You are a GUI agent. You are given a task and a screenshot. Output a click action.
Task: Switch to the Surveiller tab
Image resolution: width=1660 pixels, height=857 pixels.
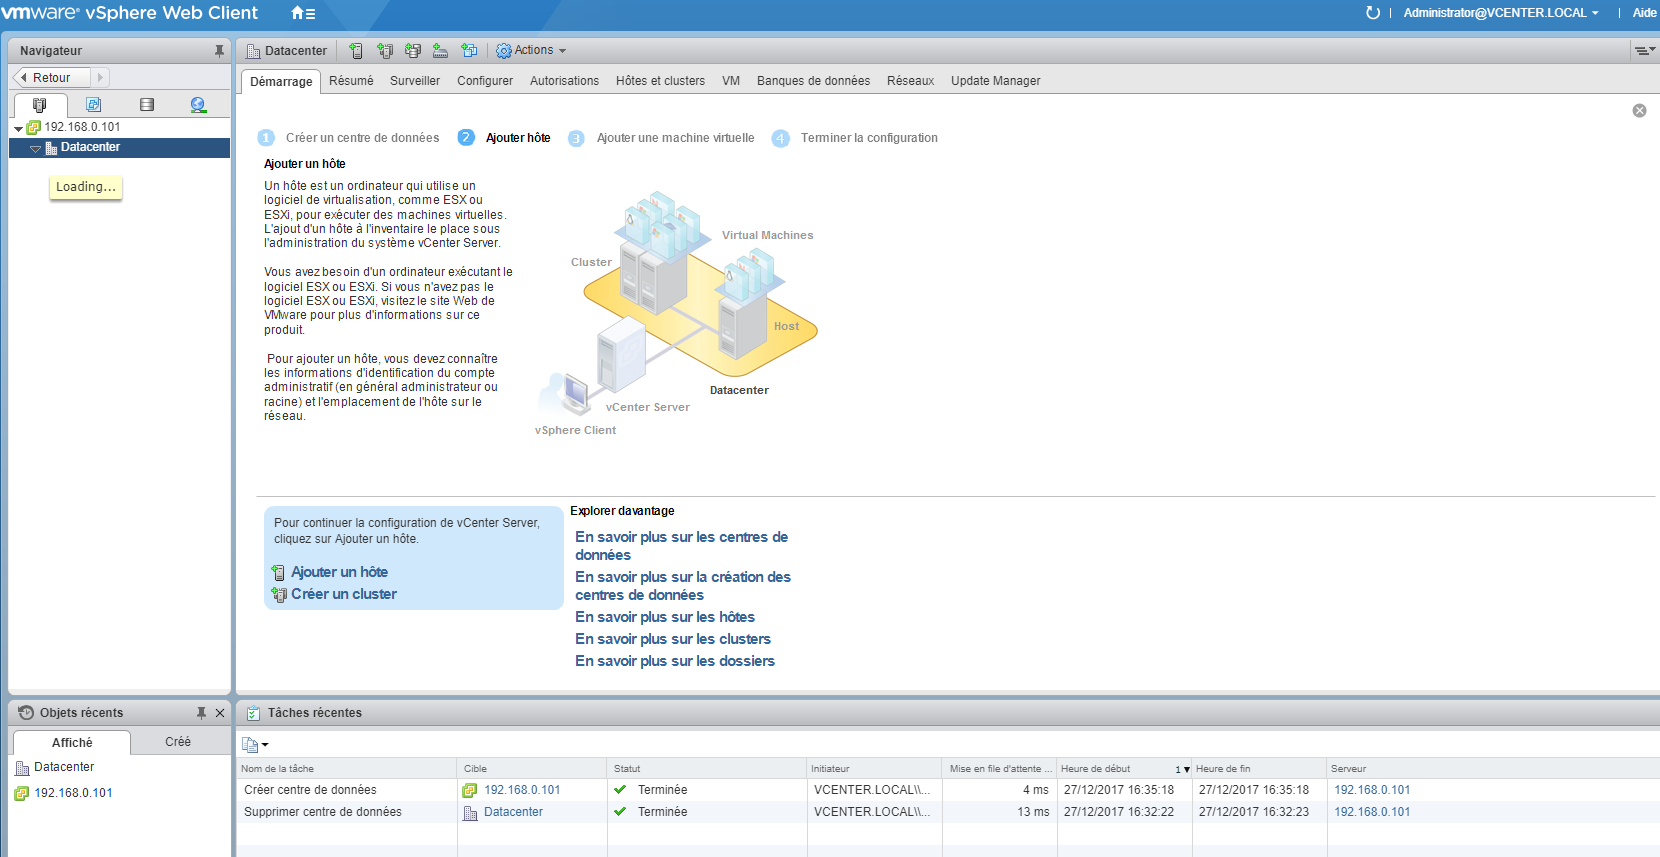coord(415,81)
